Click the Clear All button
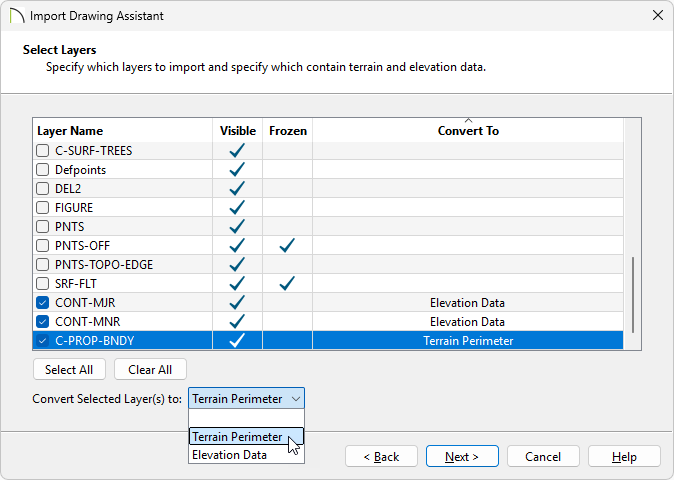This screenshot has width=674, height=480. (x=150, y=370)
